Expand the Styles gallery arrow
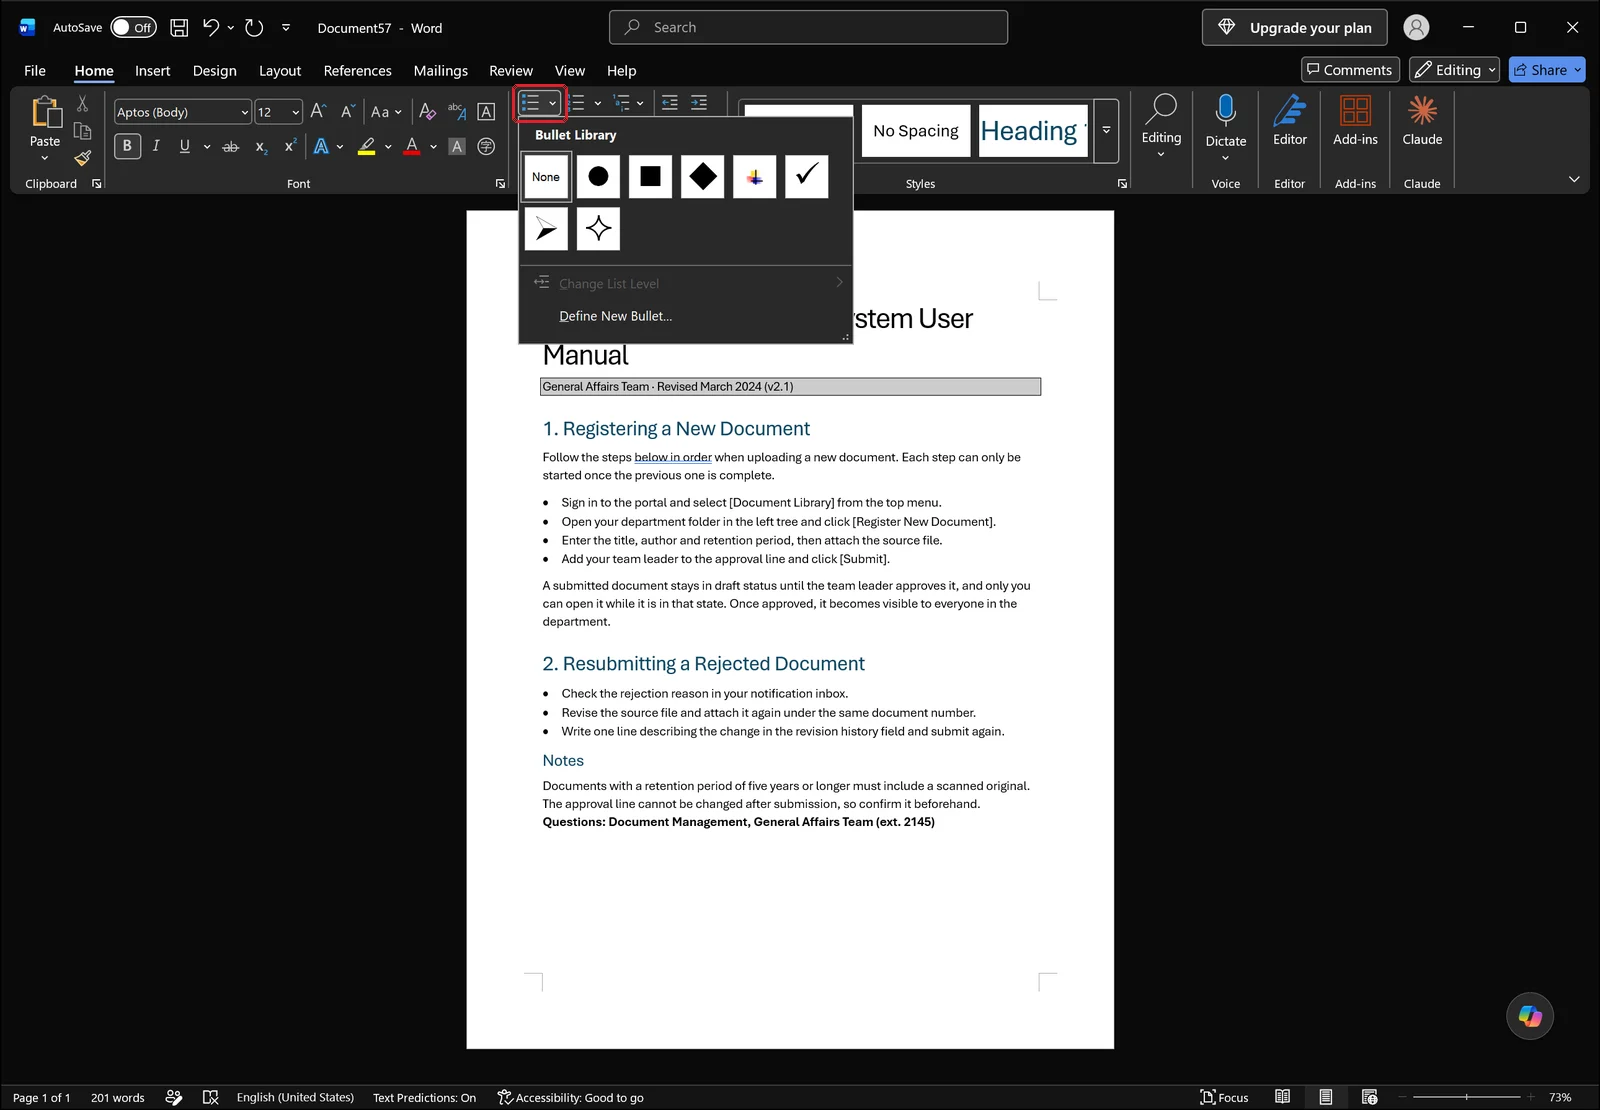The height and width of the screenshot is (1110, 1600). (x=1106, y=131)
